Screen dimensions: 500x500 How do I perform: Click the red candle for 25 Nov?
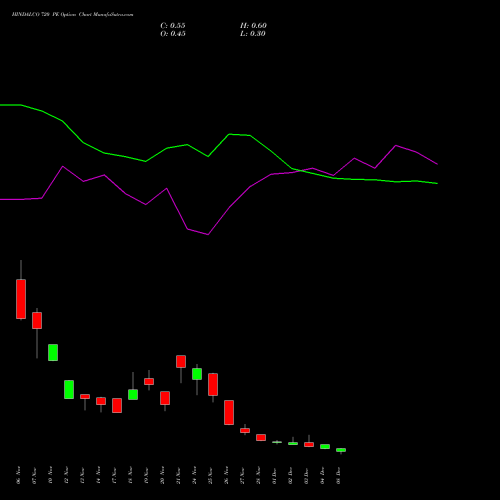[213, 384]
